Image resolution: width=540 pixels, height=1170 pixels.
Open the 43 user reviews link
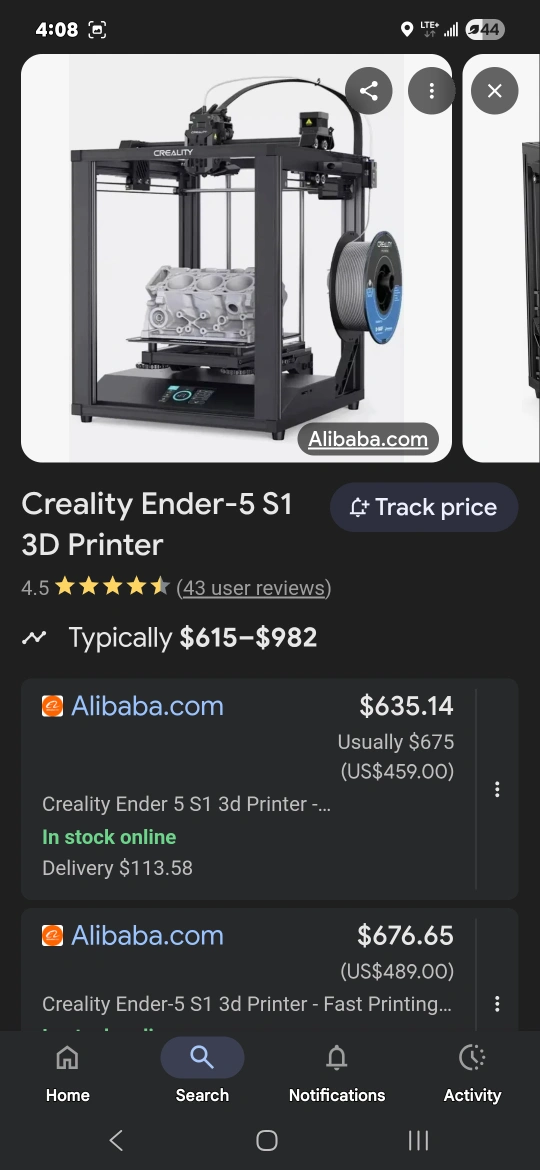pos(254,588)
